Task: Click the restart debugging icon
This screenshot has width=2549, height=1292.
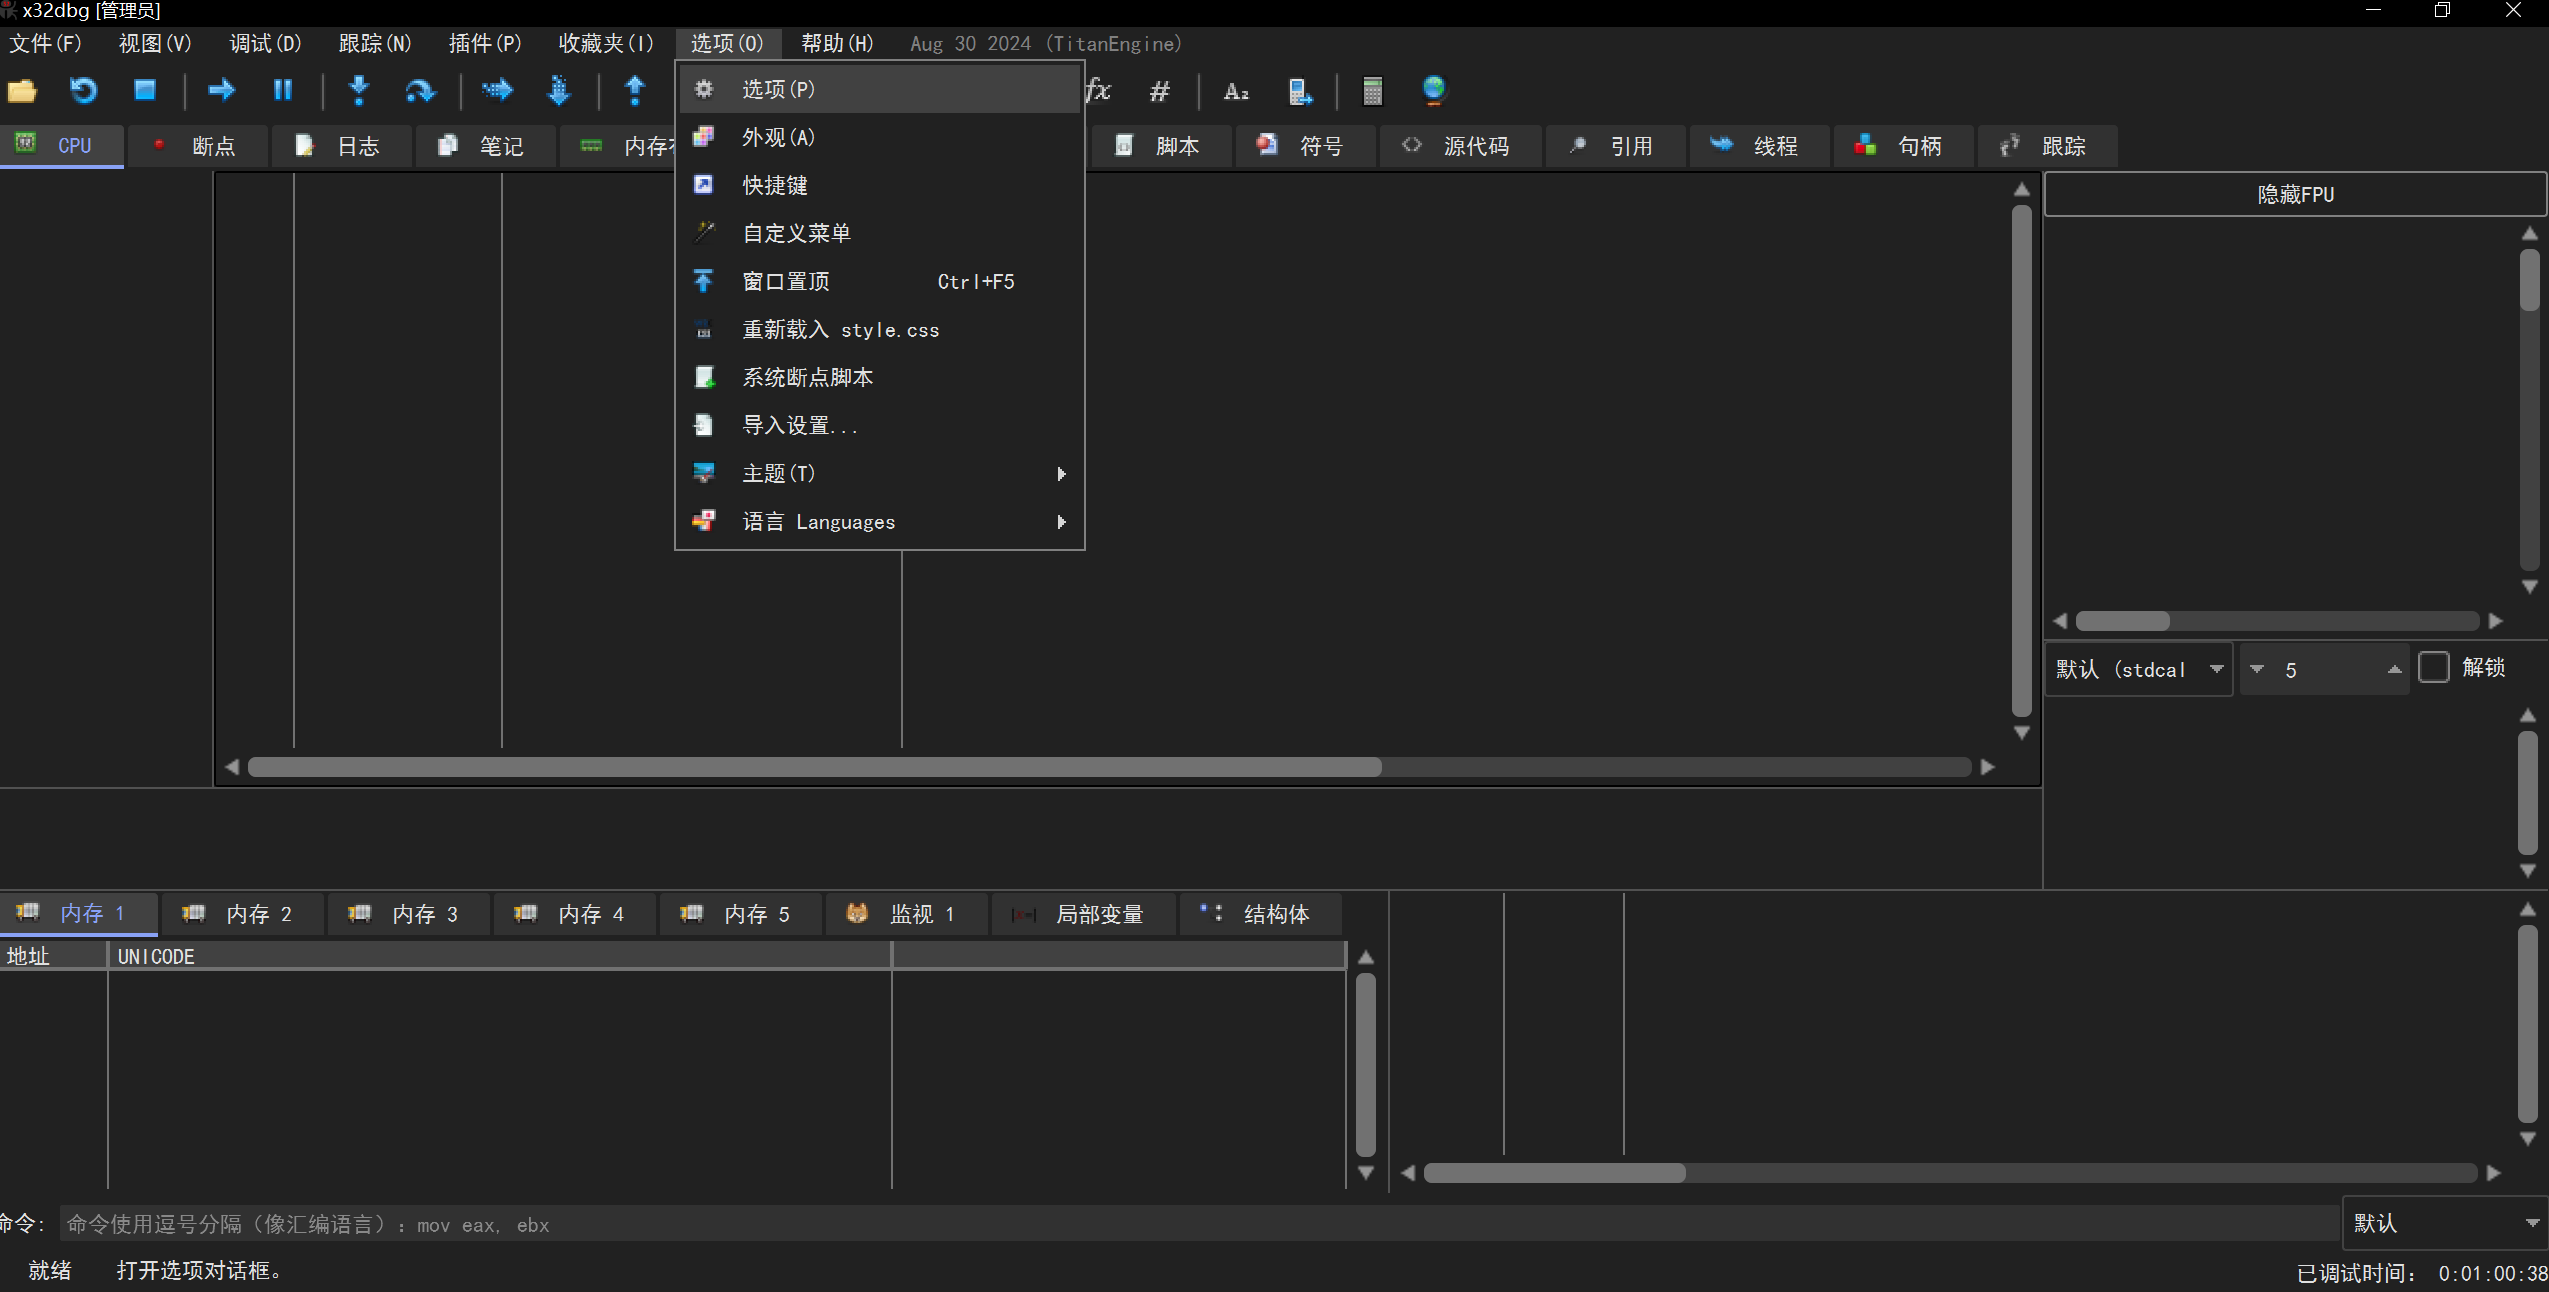Action: [x=83, y=91]
